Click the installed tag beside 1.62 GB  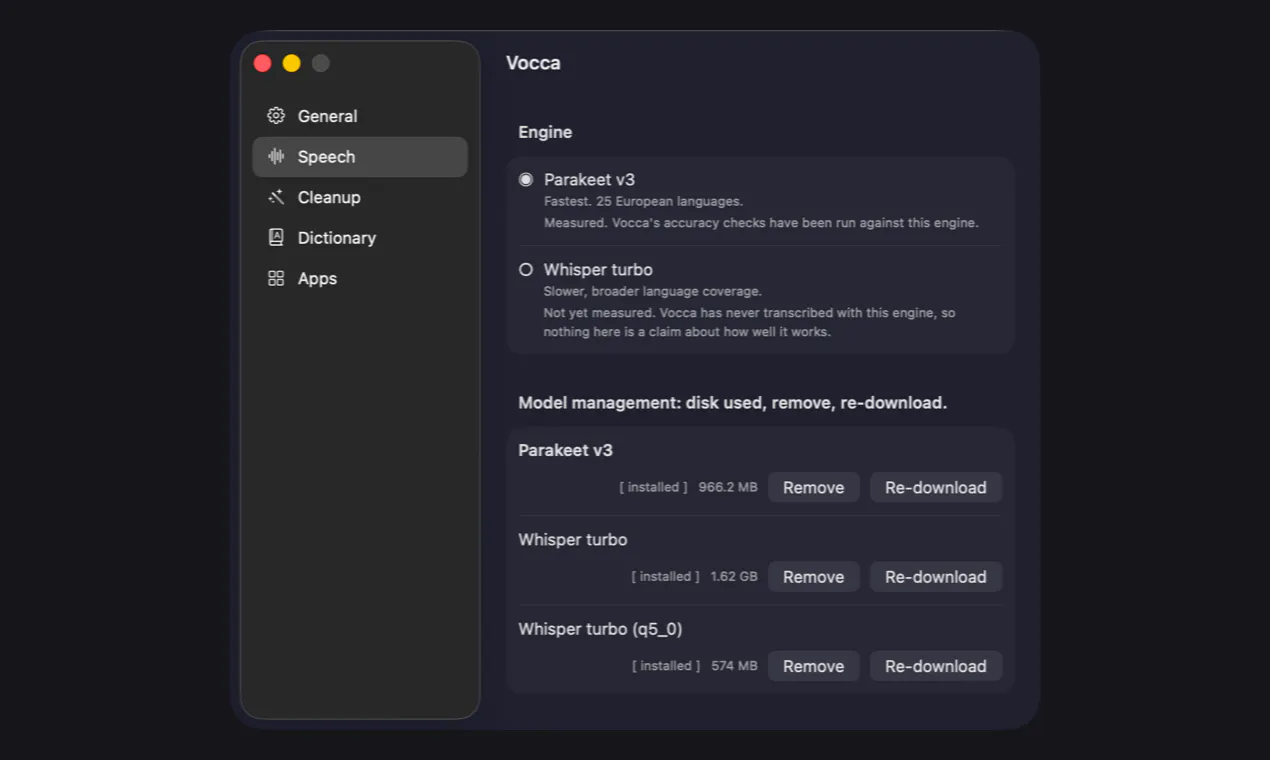pyautogui.click(x=665, y=577)
